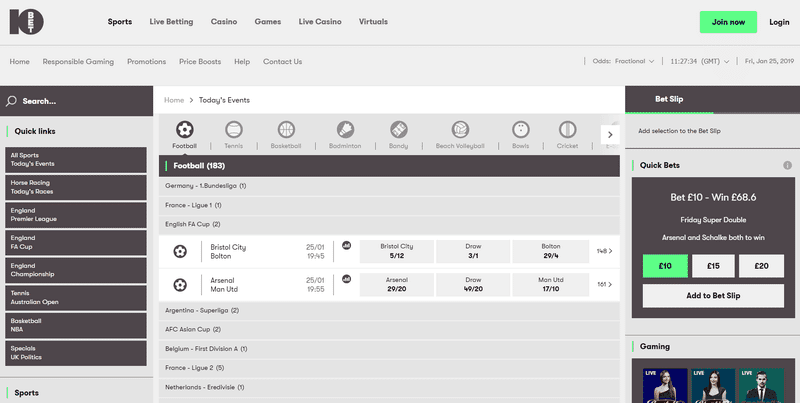
Task: Click the Search input field
Action: pos(78,101)
